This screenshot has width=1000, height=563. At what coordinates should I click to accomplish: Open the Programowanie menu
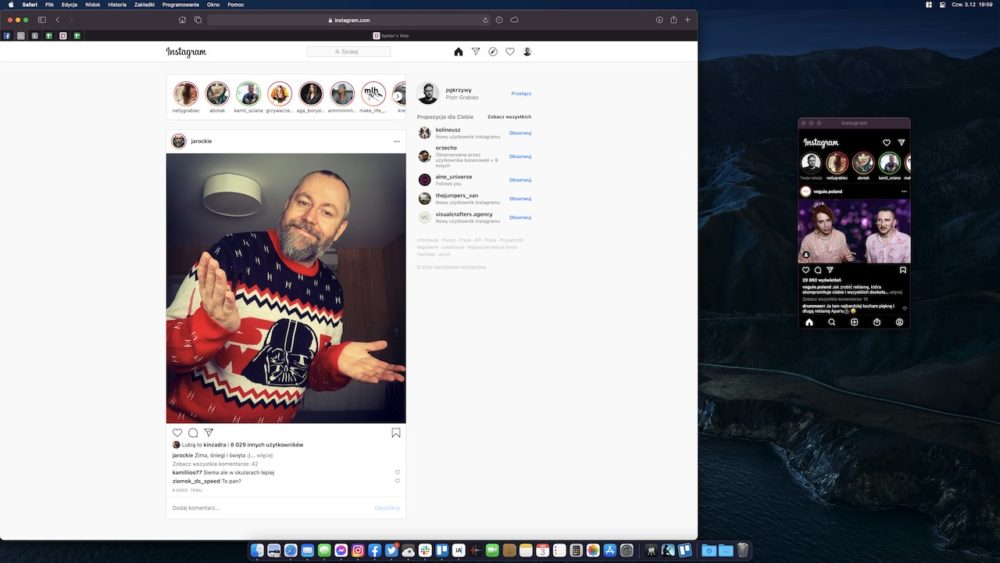pos(180,4)
